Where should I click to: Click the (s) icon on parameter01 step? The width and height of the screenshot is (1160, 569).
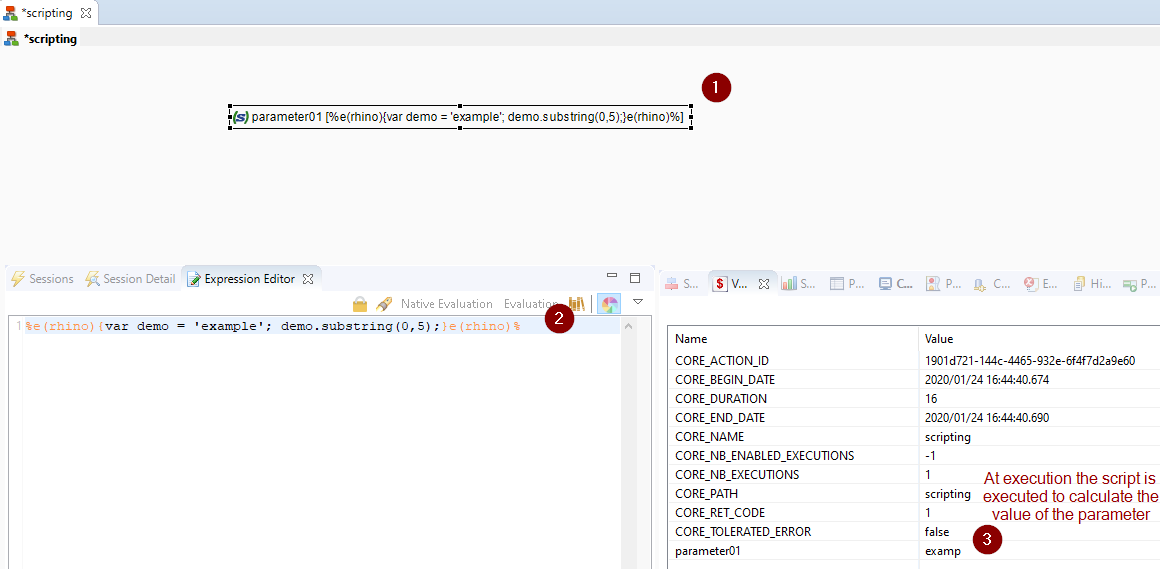click(x=240, y=117)
